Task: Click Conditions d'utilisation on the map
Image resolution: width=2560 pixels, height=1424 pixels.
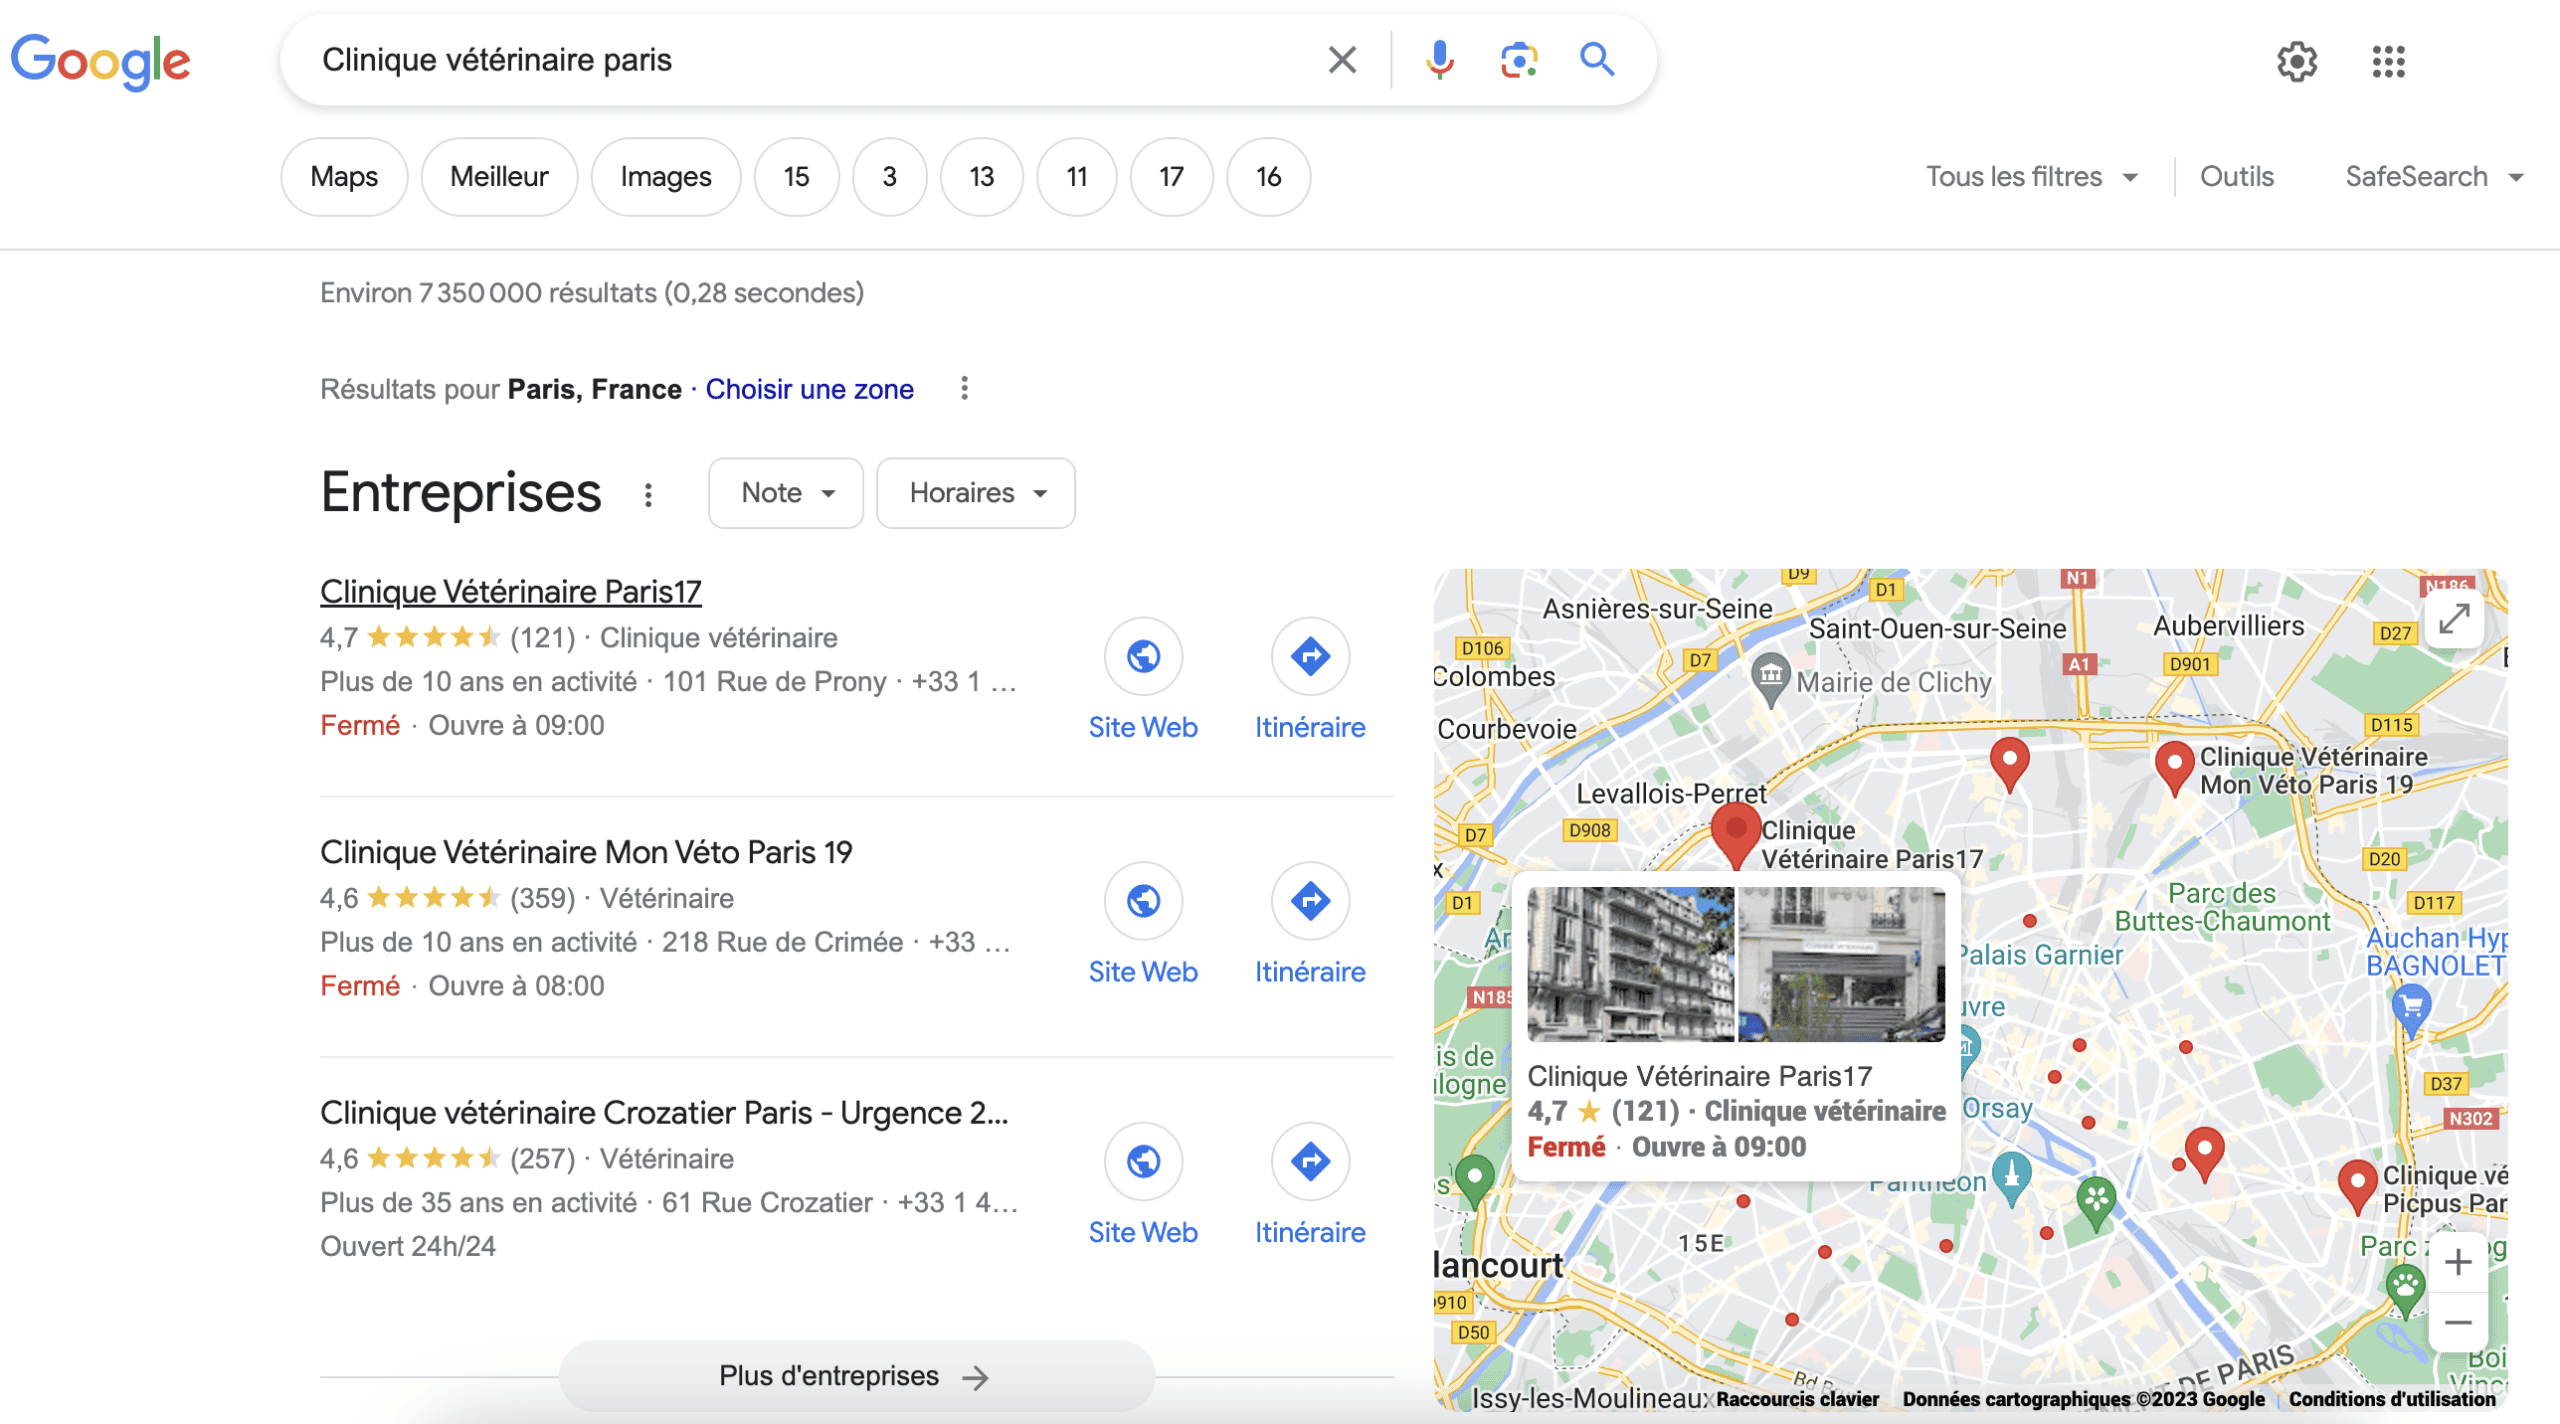Action: point(2392,1399)
